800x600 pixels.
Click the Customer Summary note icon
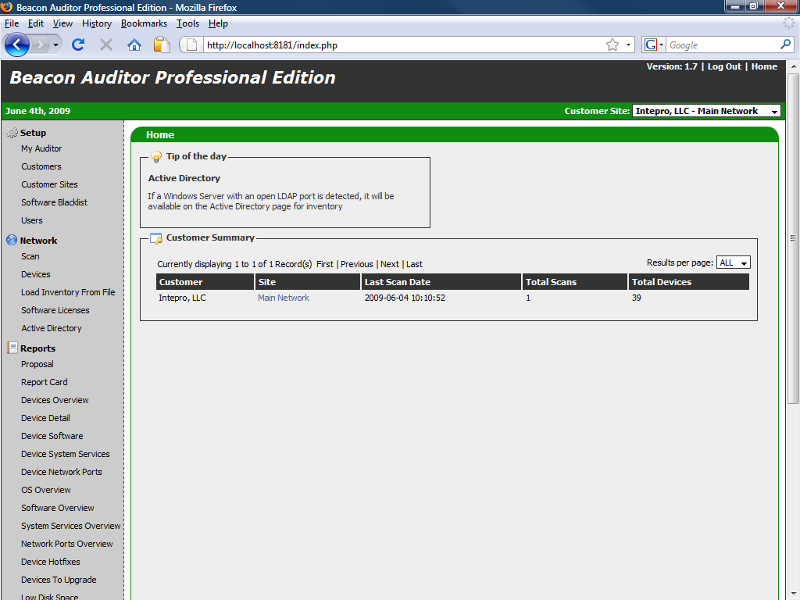coord(156,238)
